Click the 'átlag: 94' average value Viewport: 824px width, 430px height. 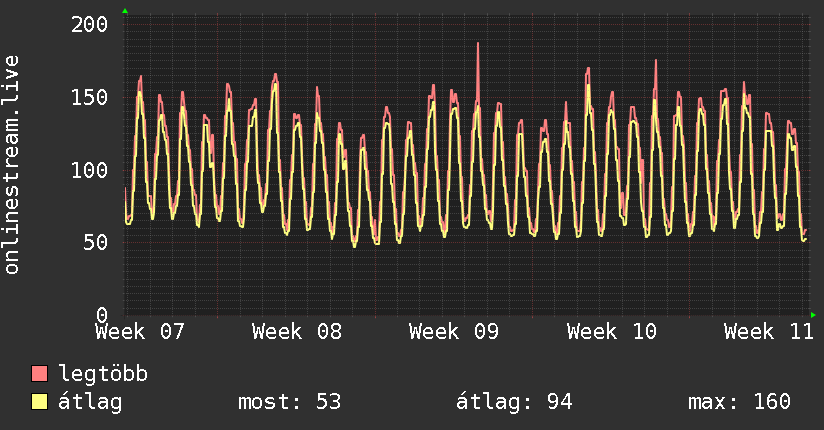[514, 402]
